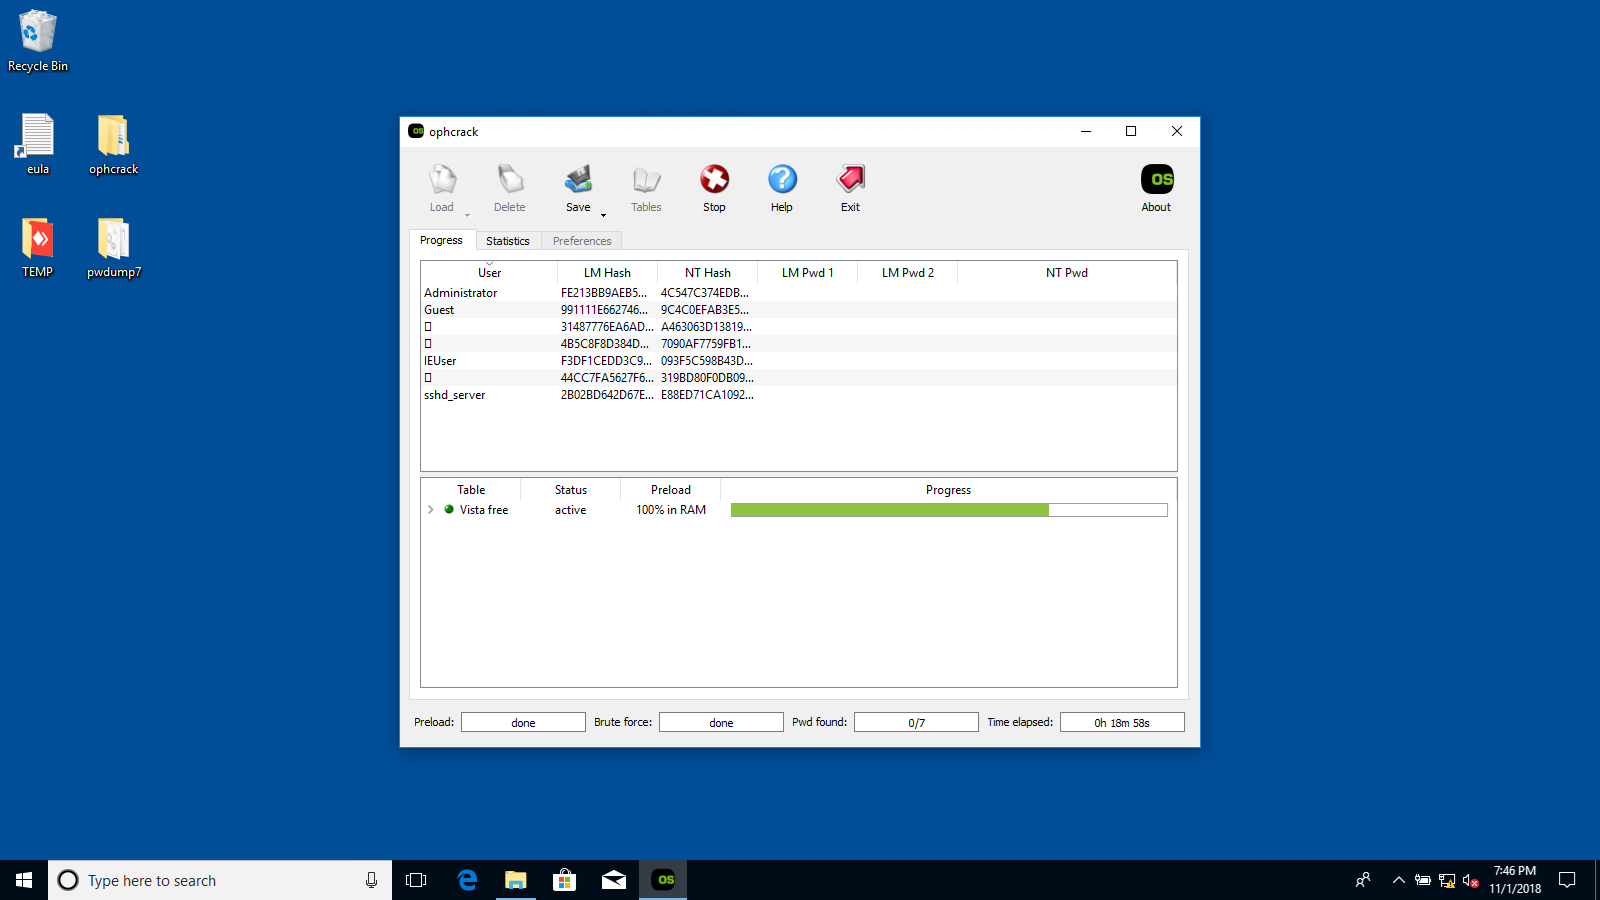This screenshot has height=900, width=1600.
Task: Select the Guest user row
Action: [798, 310]
